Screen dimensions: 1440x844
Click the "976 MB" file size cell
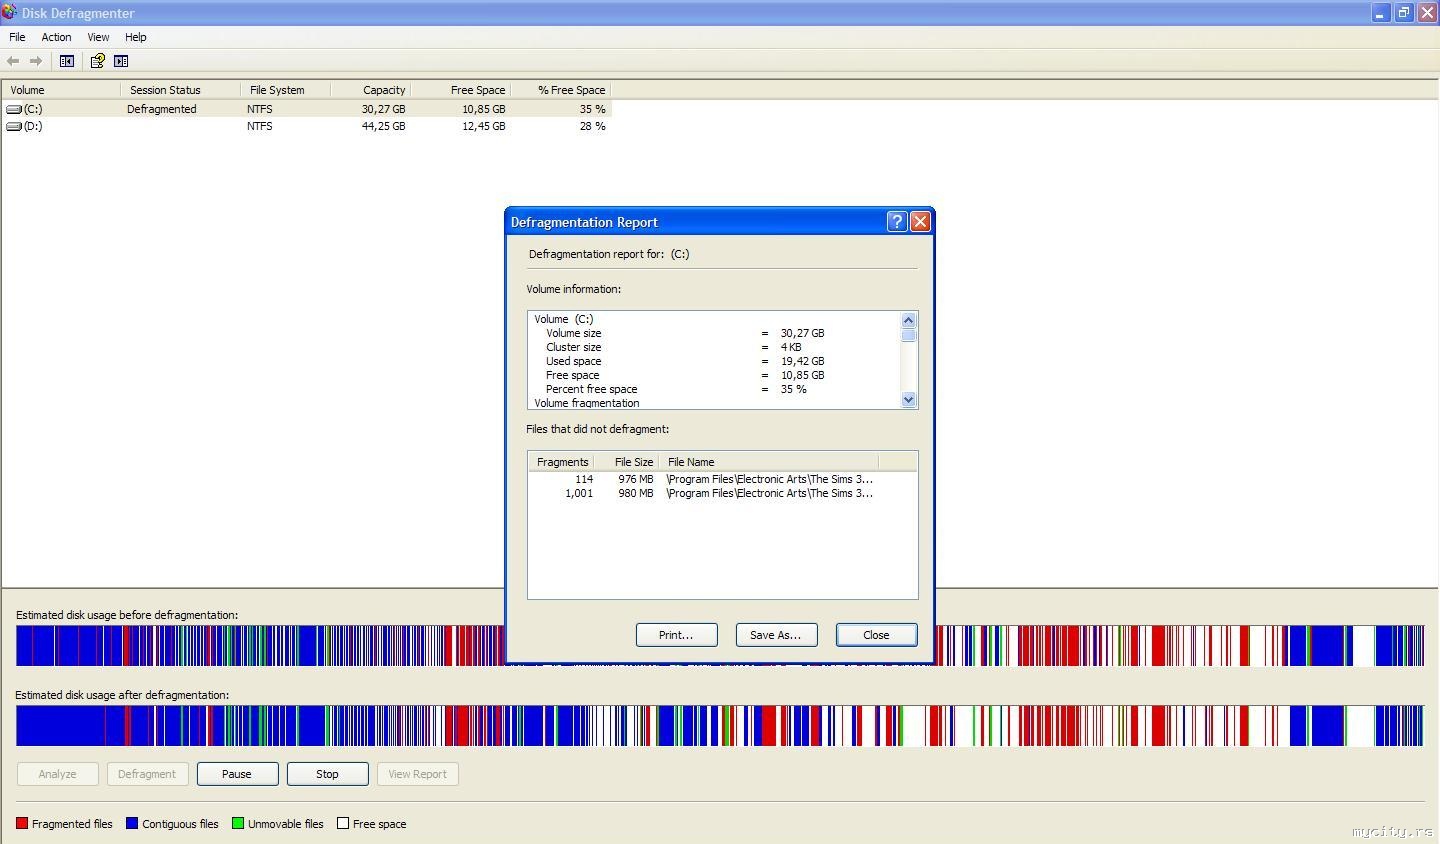[636, 479]
